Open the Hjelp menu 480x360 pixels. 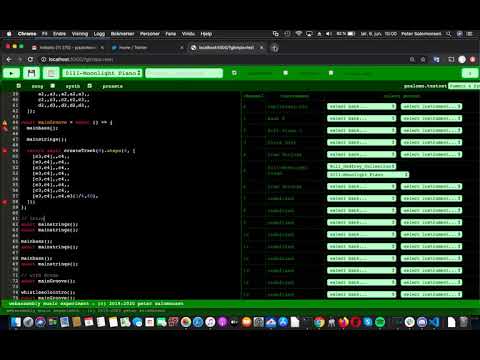[x=206, y=34]
